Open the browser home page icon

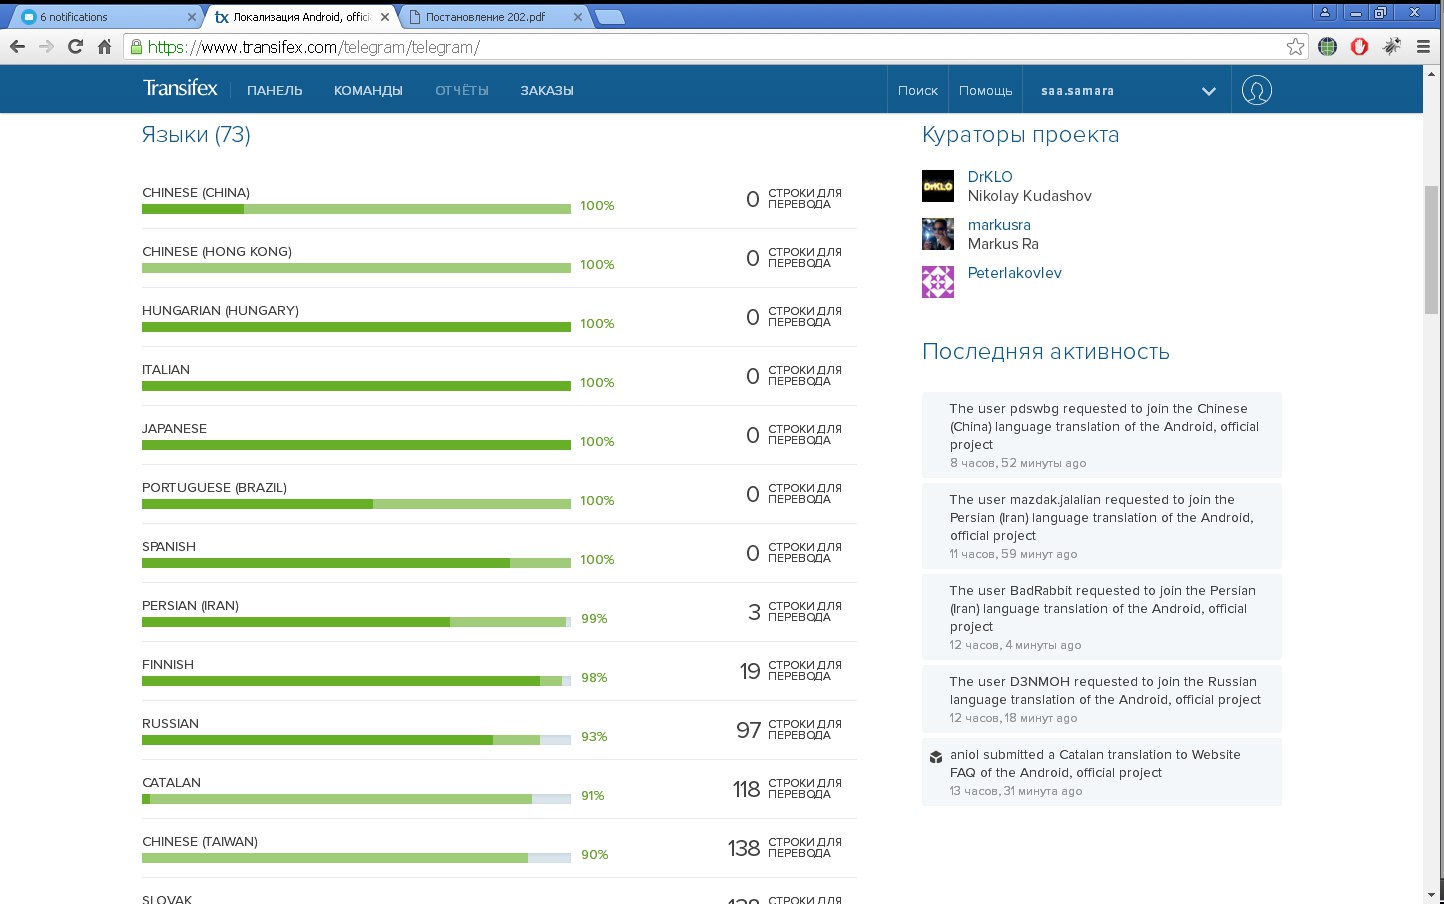[x=104, y=46]
